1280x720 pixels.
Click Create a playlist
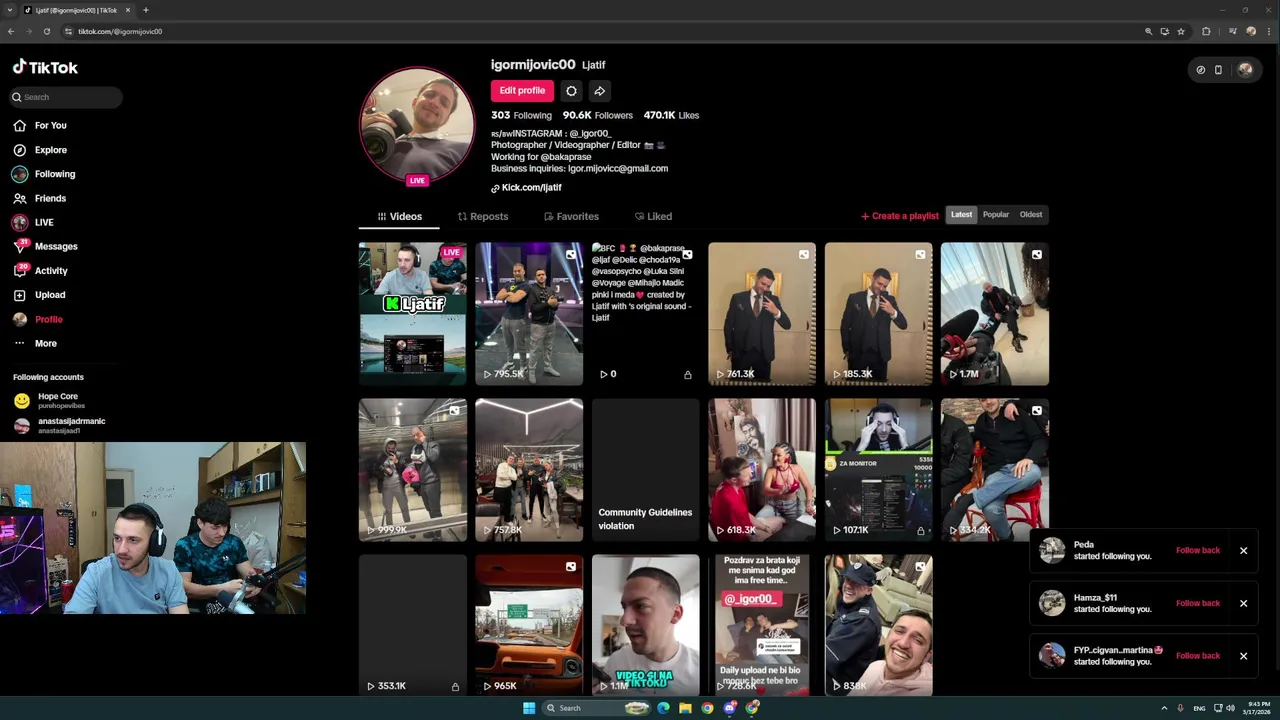click(900, 216)
